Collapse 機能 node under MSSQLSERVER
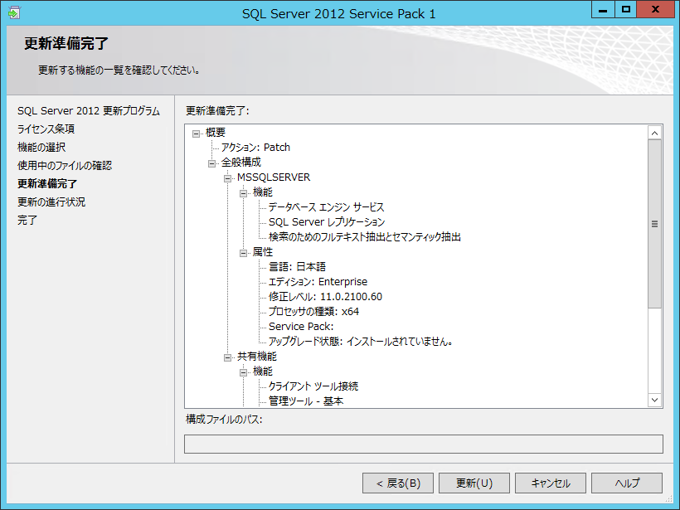Viewport: 680px width, 510px height. tap(243, 193)
